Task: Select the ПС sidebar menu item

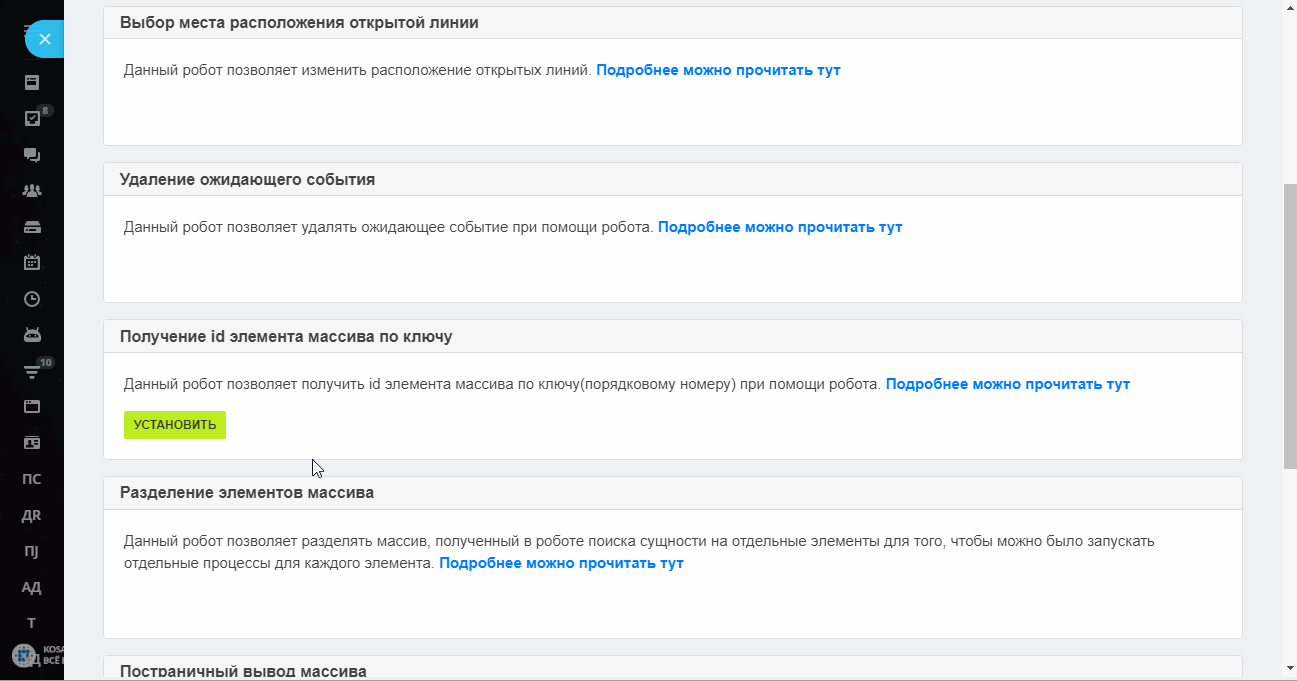Action: (x=32, y=479)
